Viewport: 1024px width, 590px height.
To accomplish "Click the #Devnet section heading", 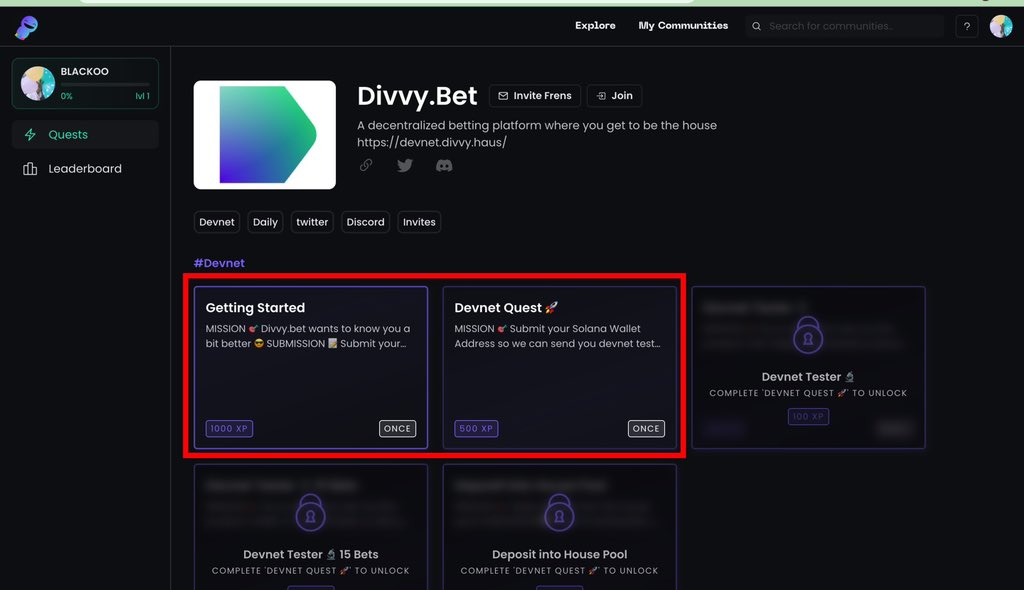I will [219, 263].
